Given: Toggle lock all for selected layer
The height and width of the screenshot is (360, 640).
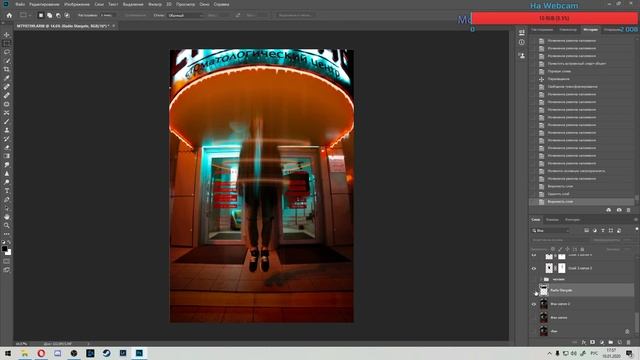Looking at the screenshot, I should (x=582, y=249).
